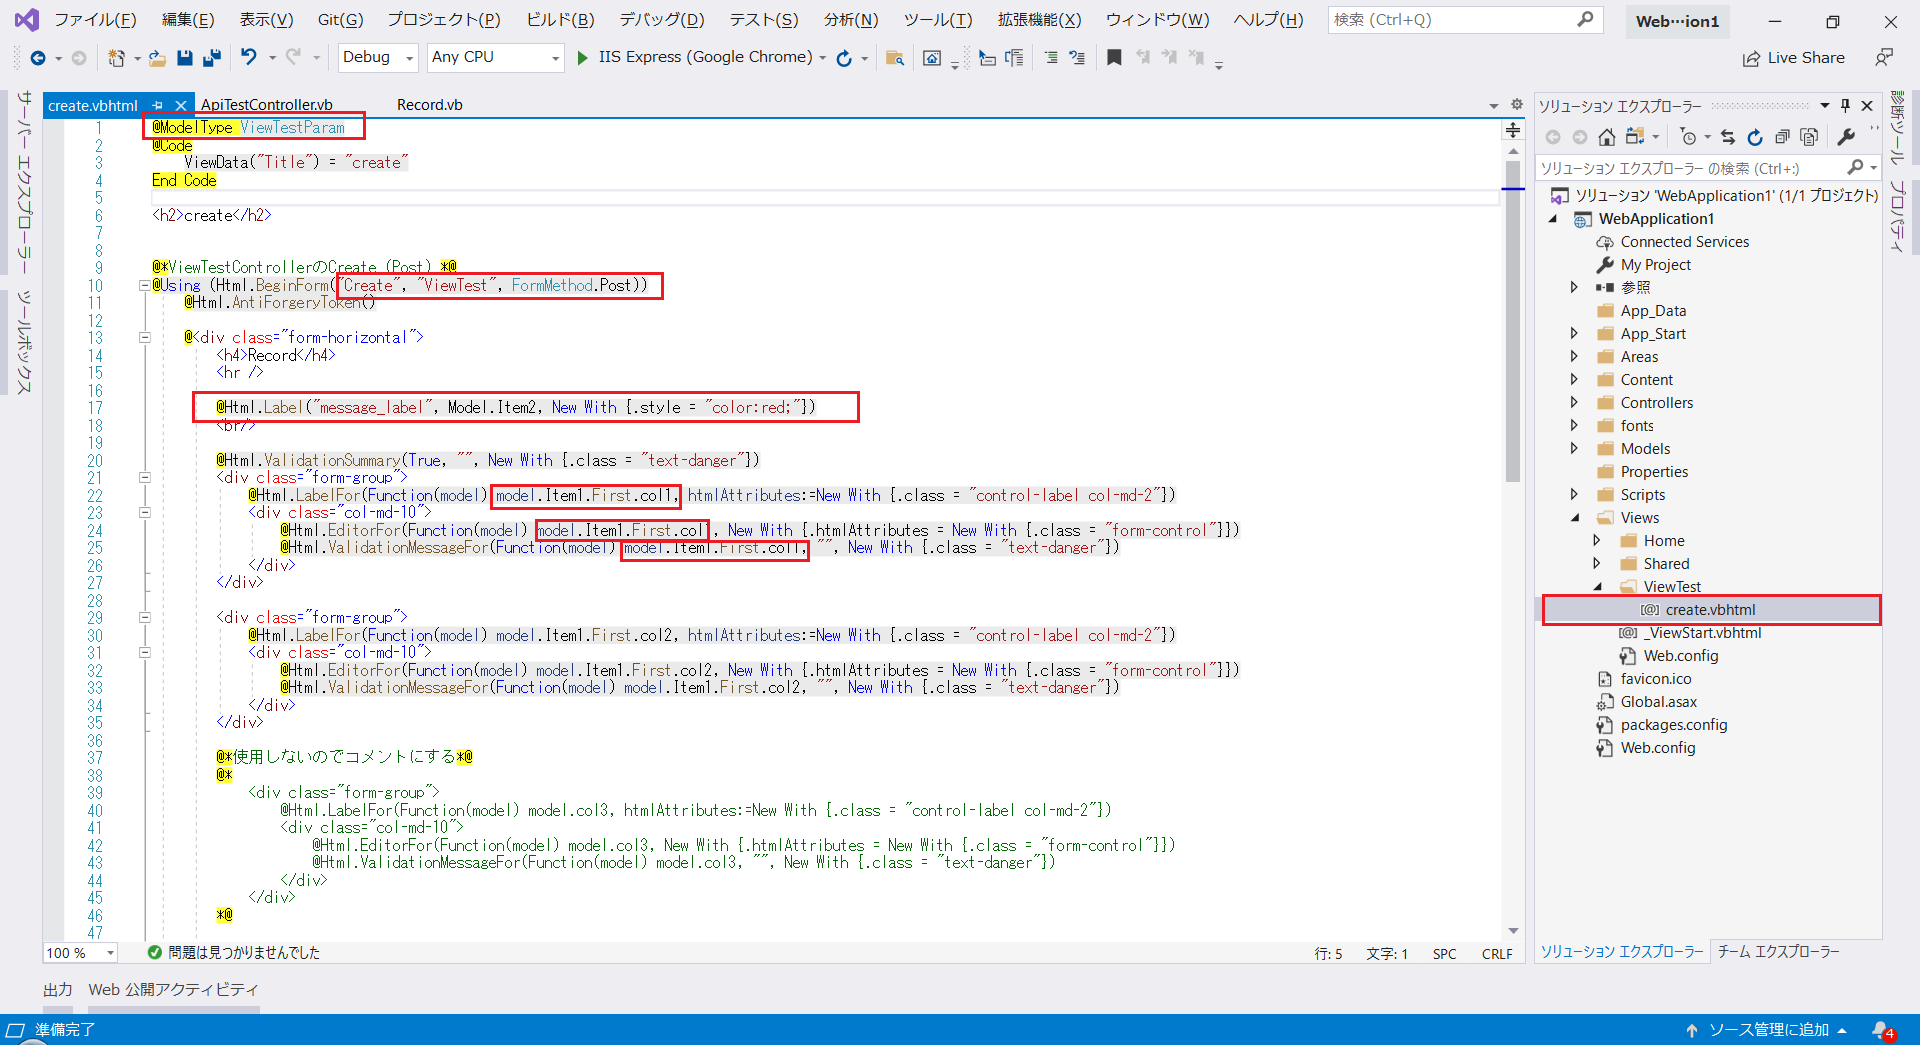The image size is (1920, 1045).
Task: Click ソース管理に追加 in the status bar
Action: [x=1768, y=1029]
